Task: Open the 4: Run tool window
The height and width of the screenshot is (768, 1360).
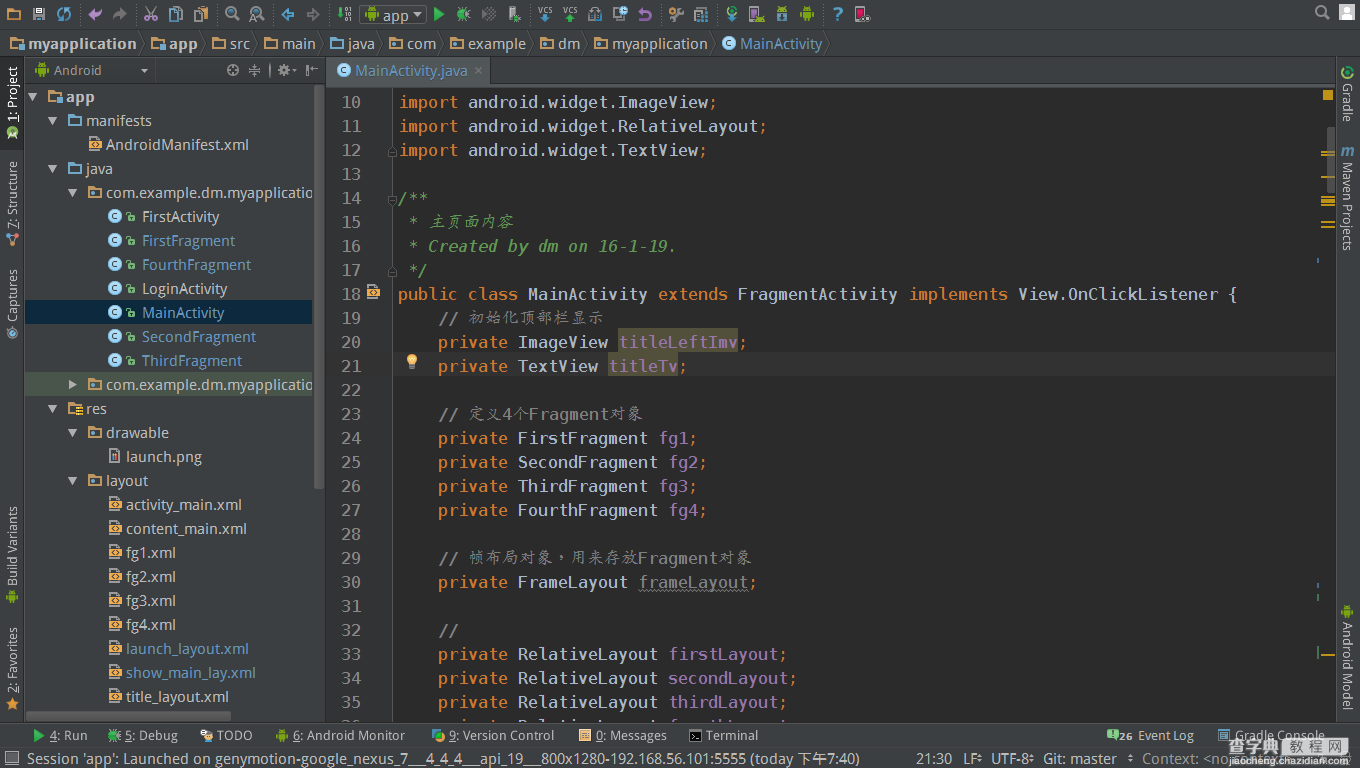Action: click(x=59, y=735)
